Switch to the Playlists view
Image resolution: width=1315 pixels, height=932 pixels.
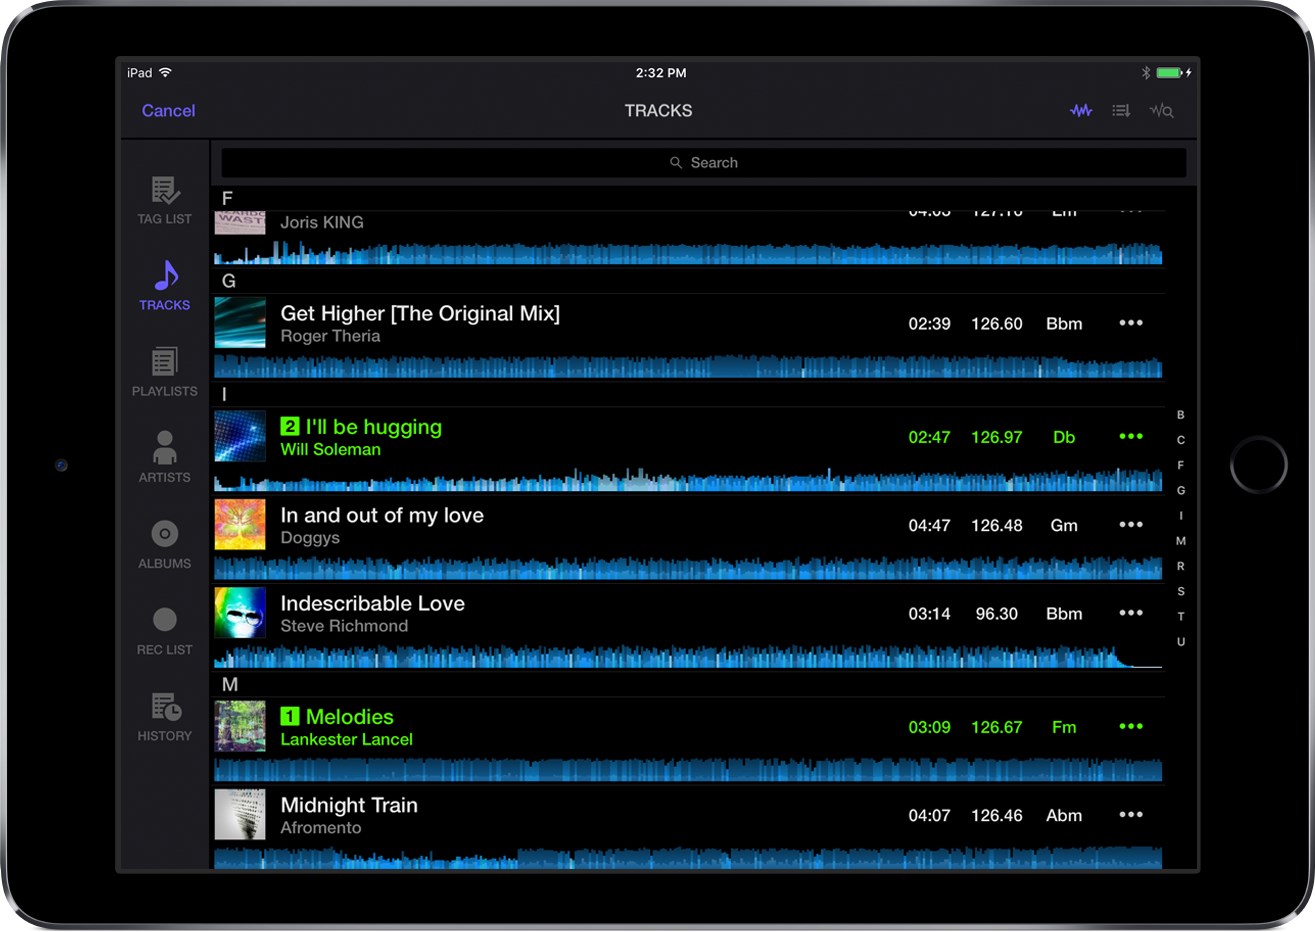(x=163, y=370)
